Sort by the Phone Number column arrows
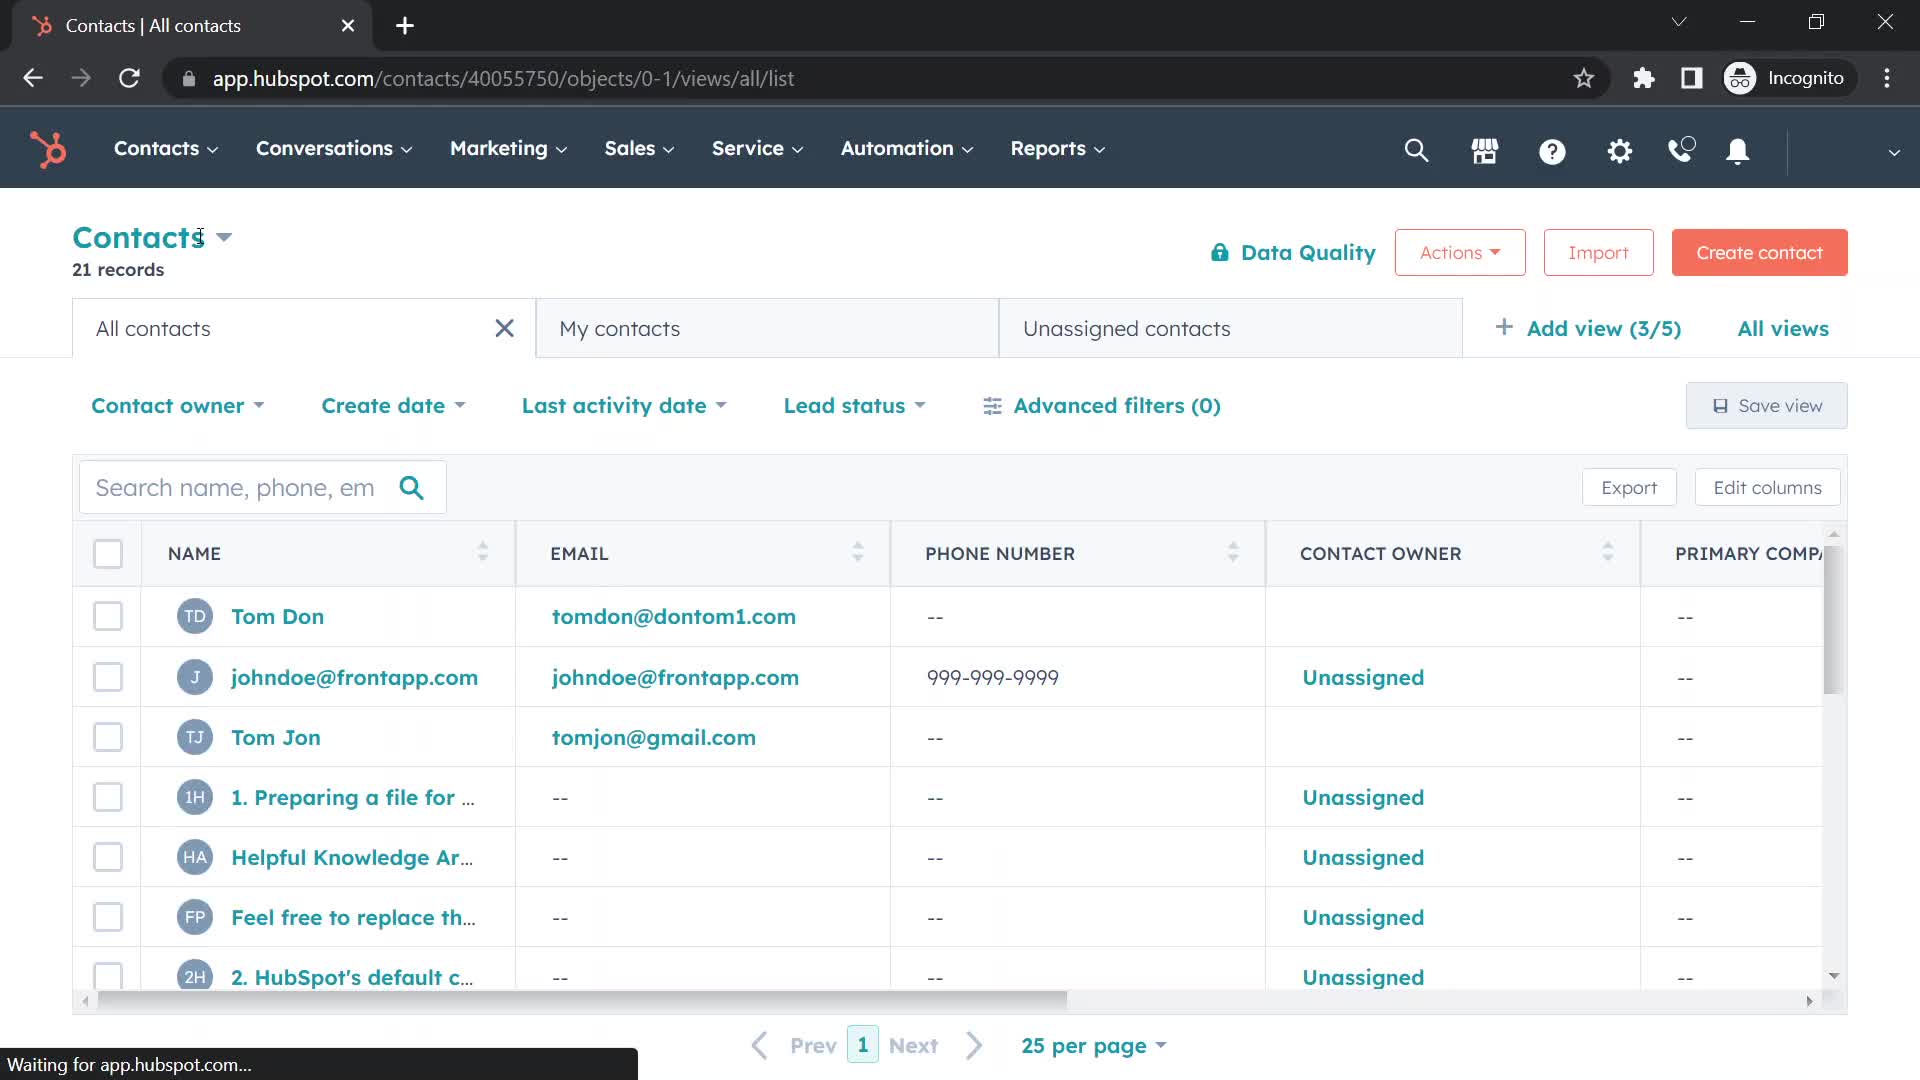Screen dimensions: 1920x1080 (1233, 552)
